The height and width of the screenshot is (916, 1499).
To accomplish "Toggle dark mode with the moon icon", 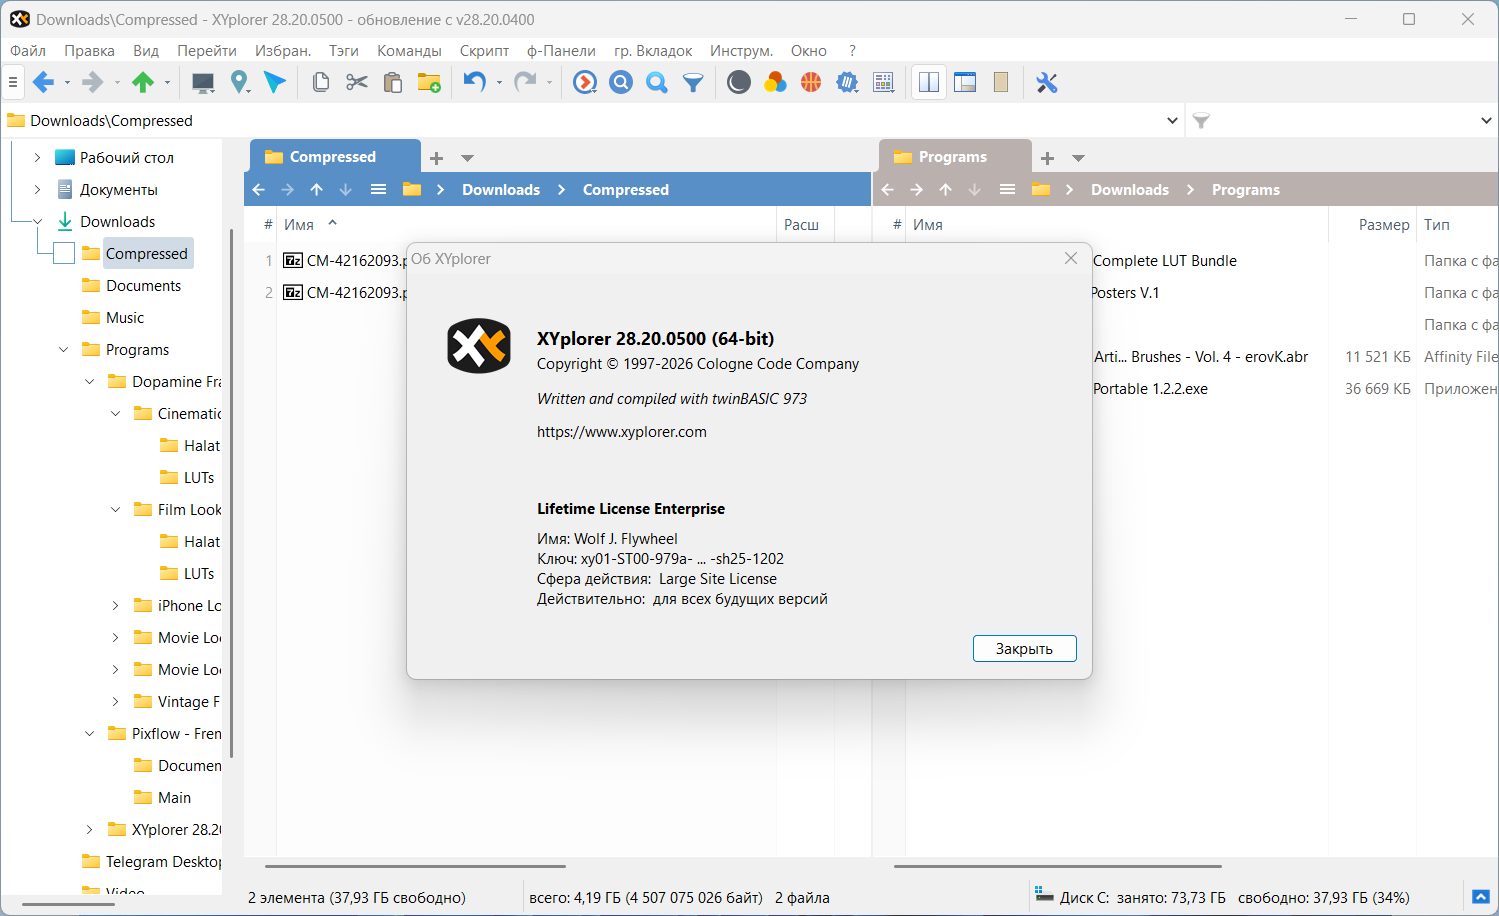I will coord(739,83).
